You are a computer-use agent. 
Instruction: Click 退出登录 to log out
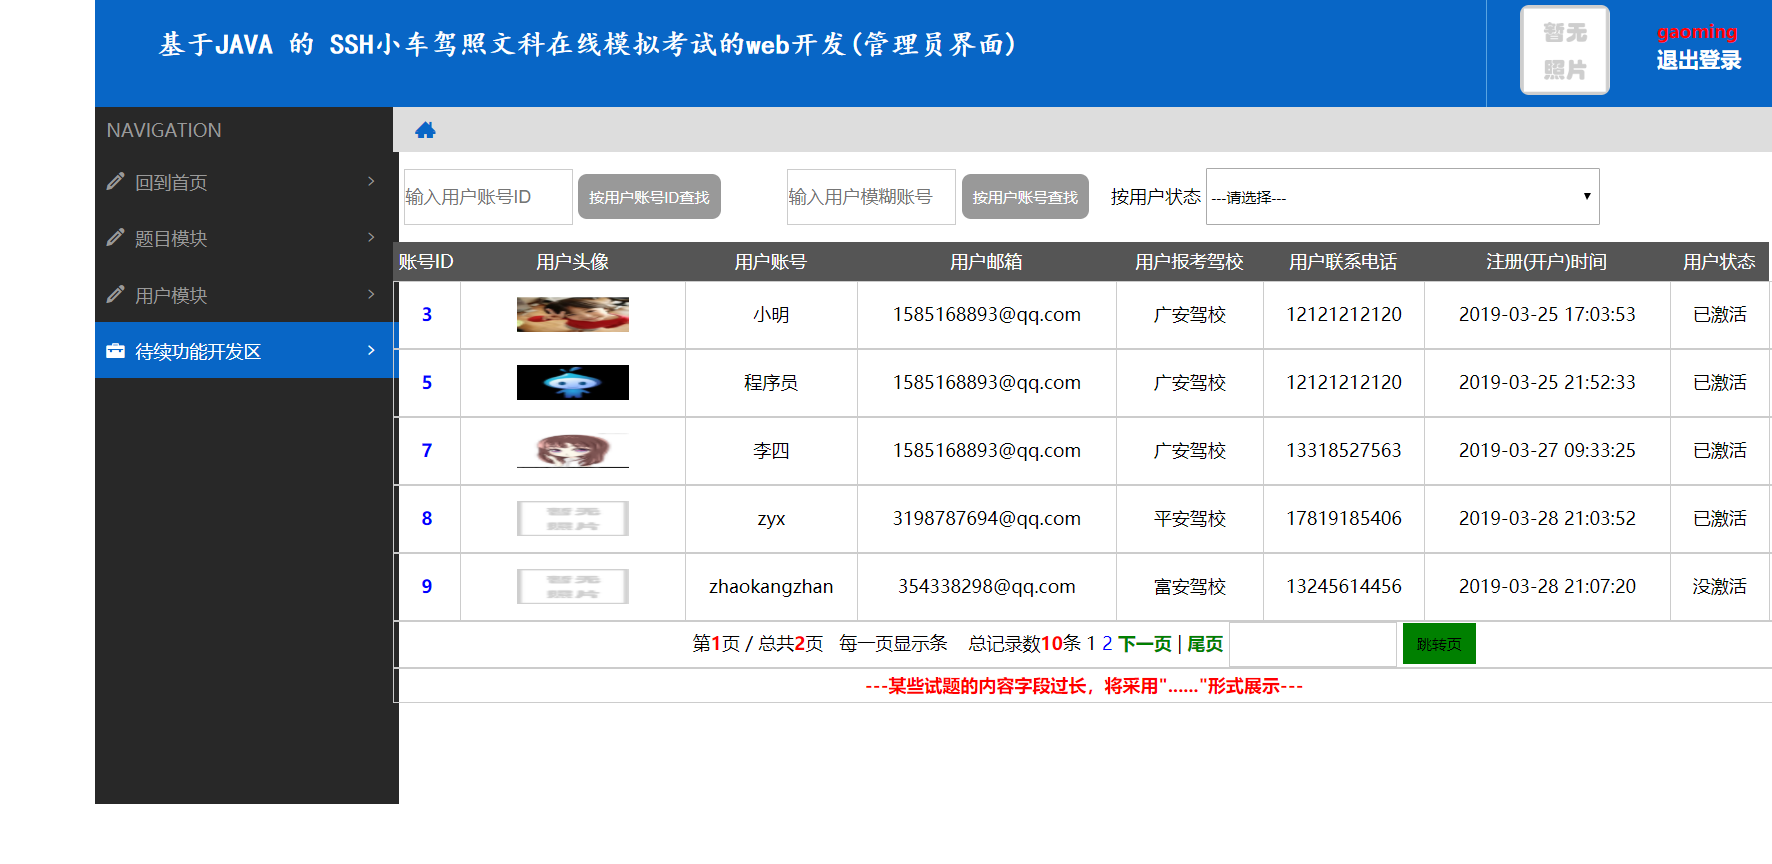1698,60
